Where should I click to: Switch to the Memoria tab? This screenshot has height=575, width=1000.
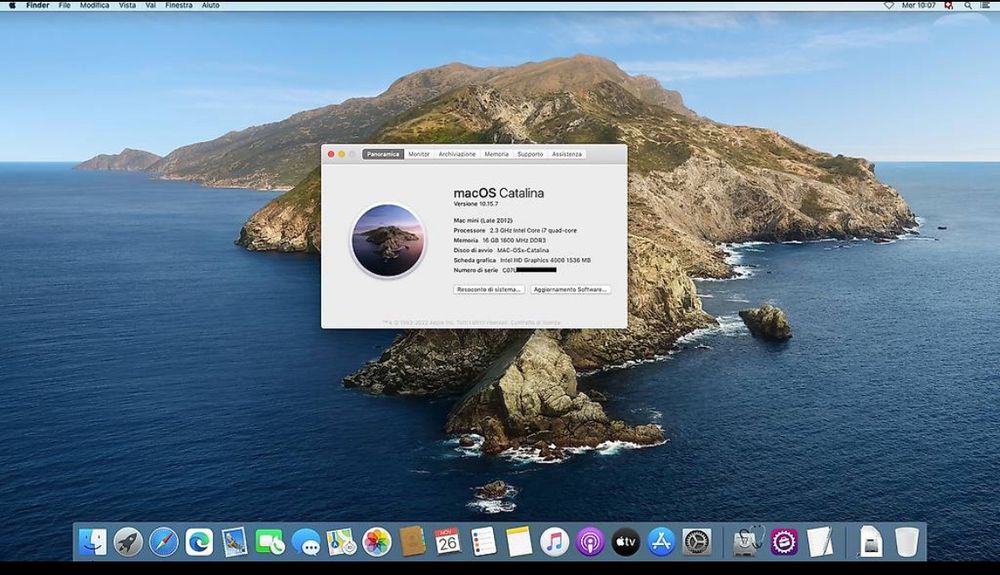click(496, 154)
